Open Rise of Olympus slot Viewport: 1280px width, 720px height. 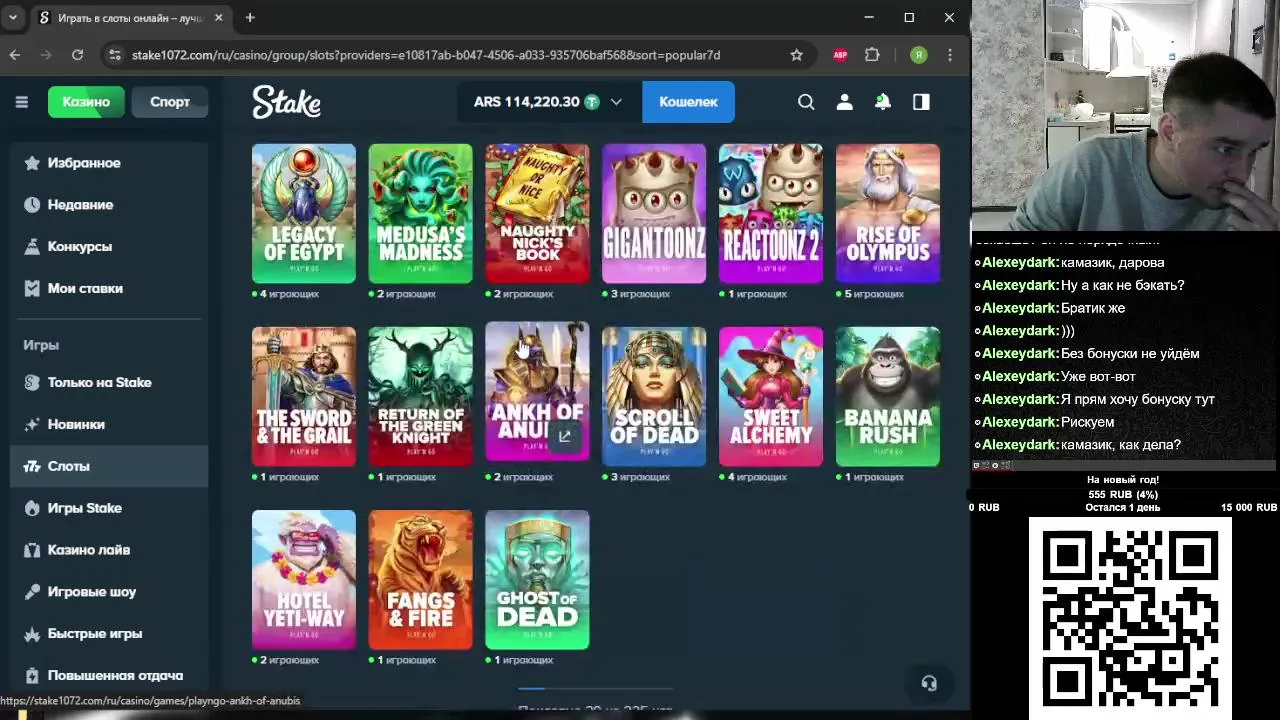[888, 213]
